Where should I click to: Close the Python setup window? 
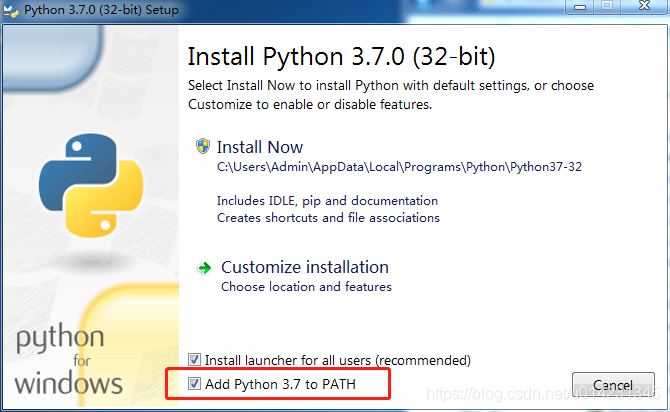pos(644,6)
